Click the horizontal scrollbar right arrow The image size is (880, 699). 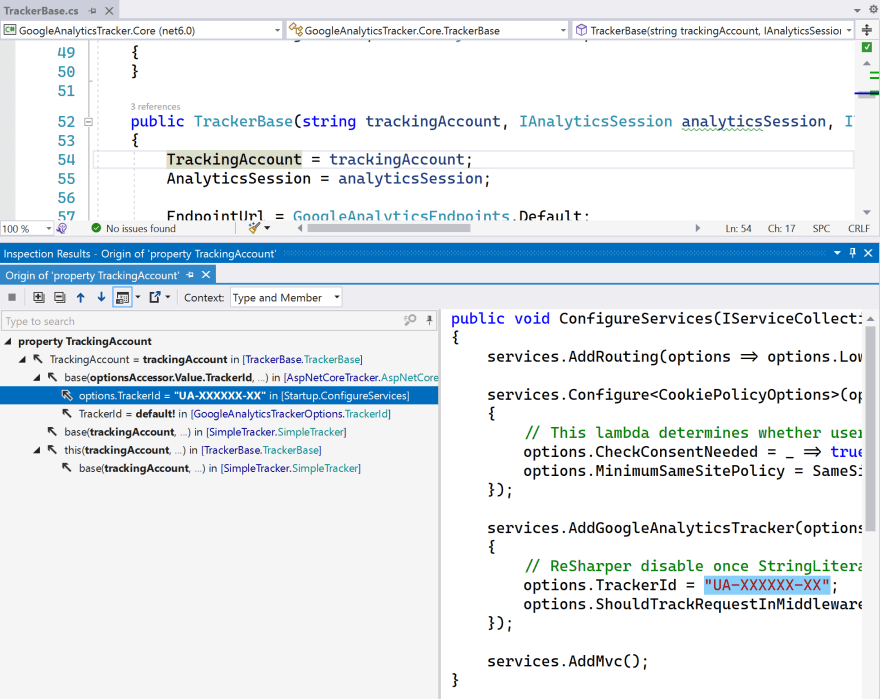pos(698,228)
